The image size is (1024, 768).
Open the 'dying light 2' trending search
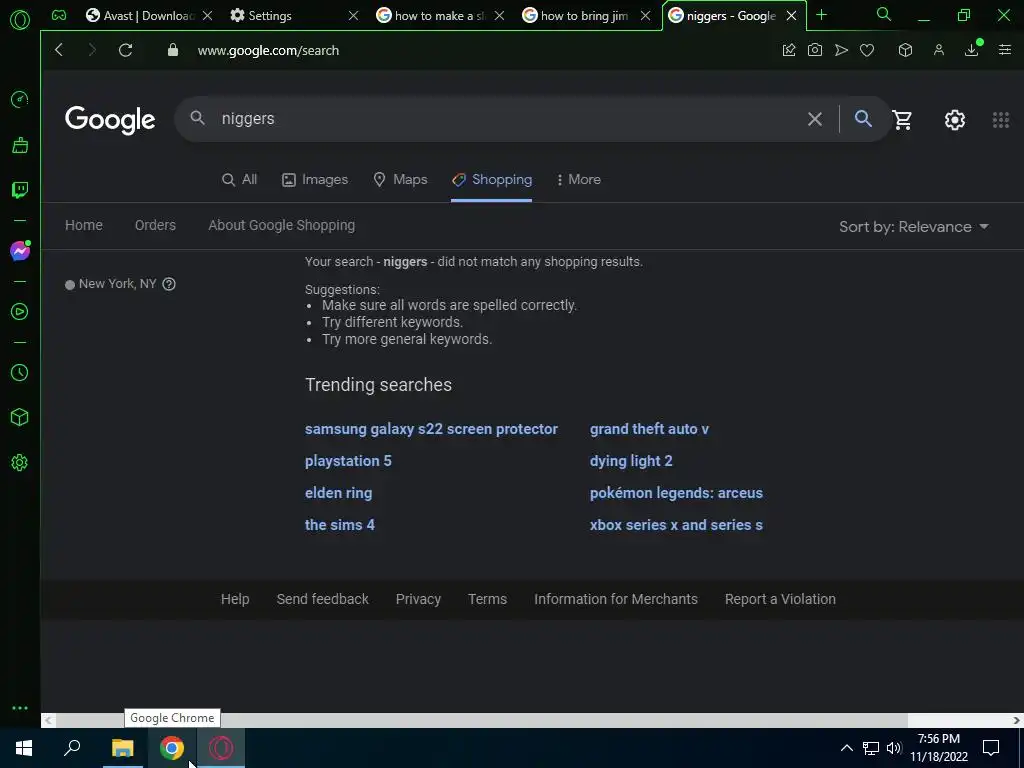coord(631,461)
